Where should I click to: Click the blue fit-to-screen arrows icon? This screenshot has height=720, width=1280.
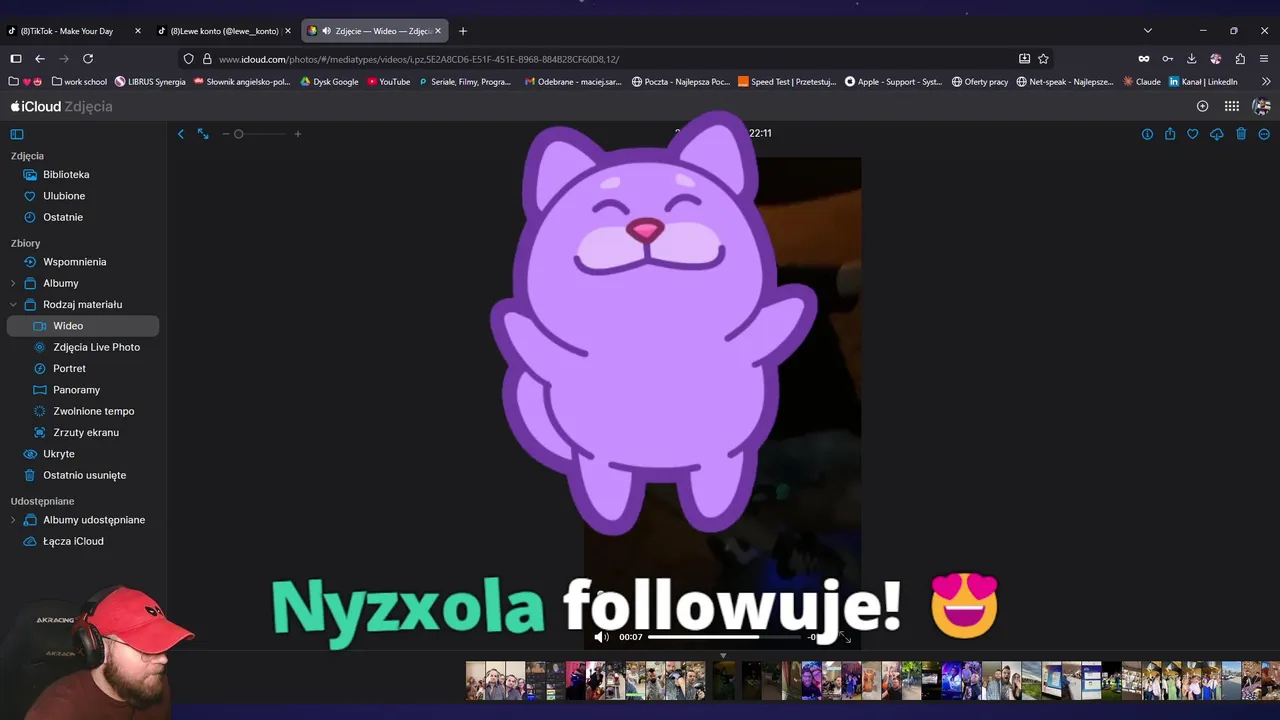coord(203,134)
